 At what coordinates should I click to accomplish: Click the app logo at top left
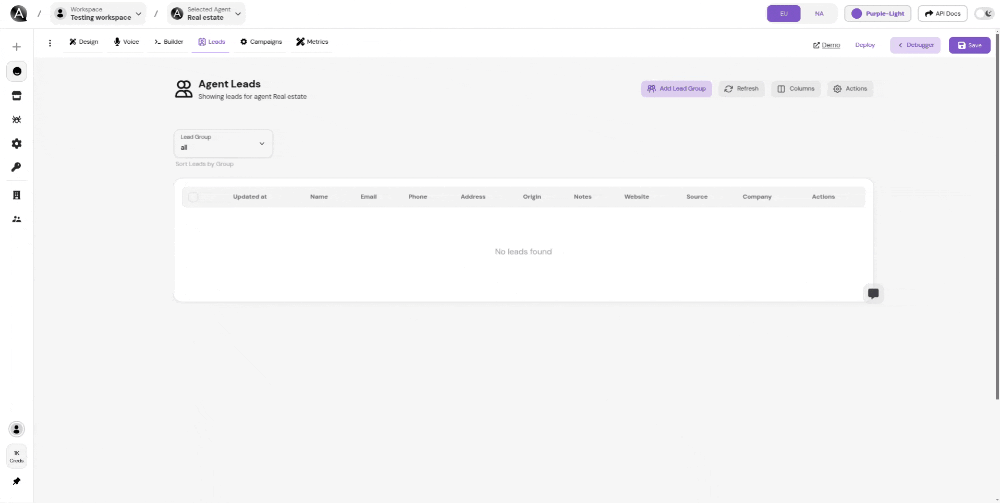tap(18, 13)
